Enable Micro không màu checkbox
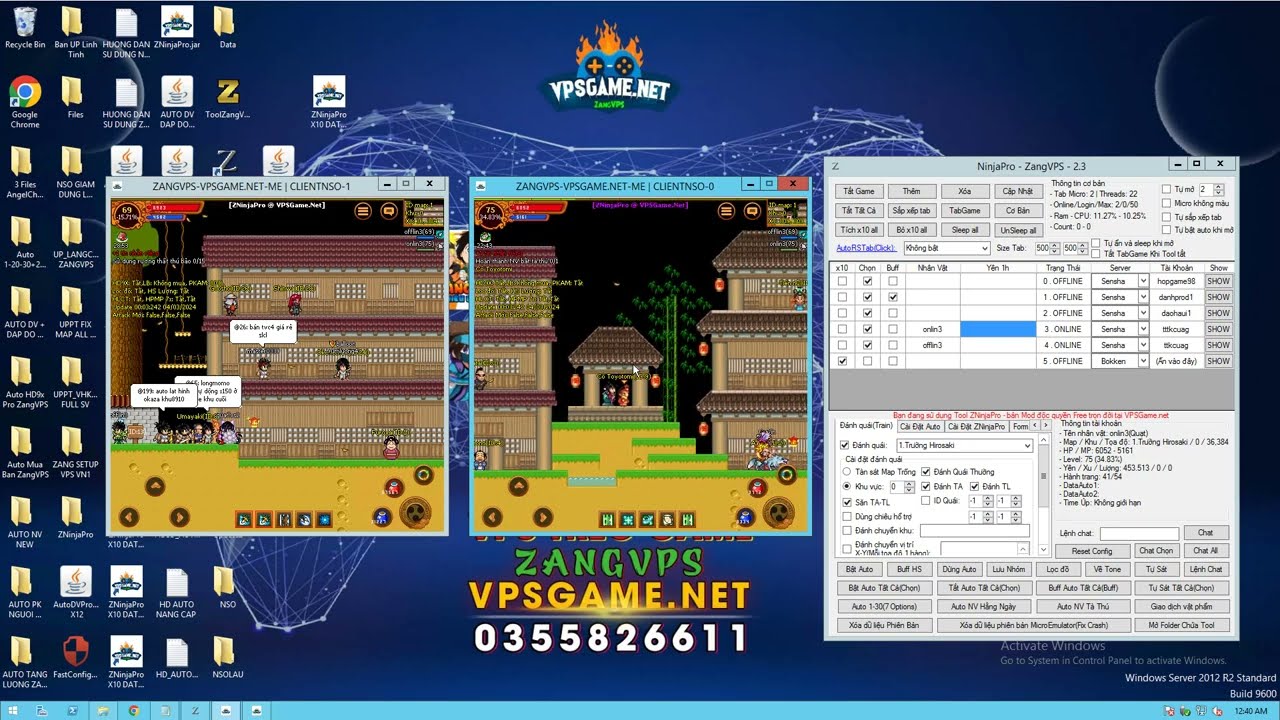 [x=1167, y=203]
